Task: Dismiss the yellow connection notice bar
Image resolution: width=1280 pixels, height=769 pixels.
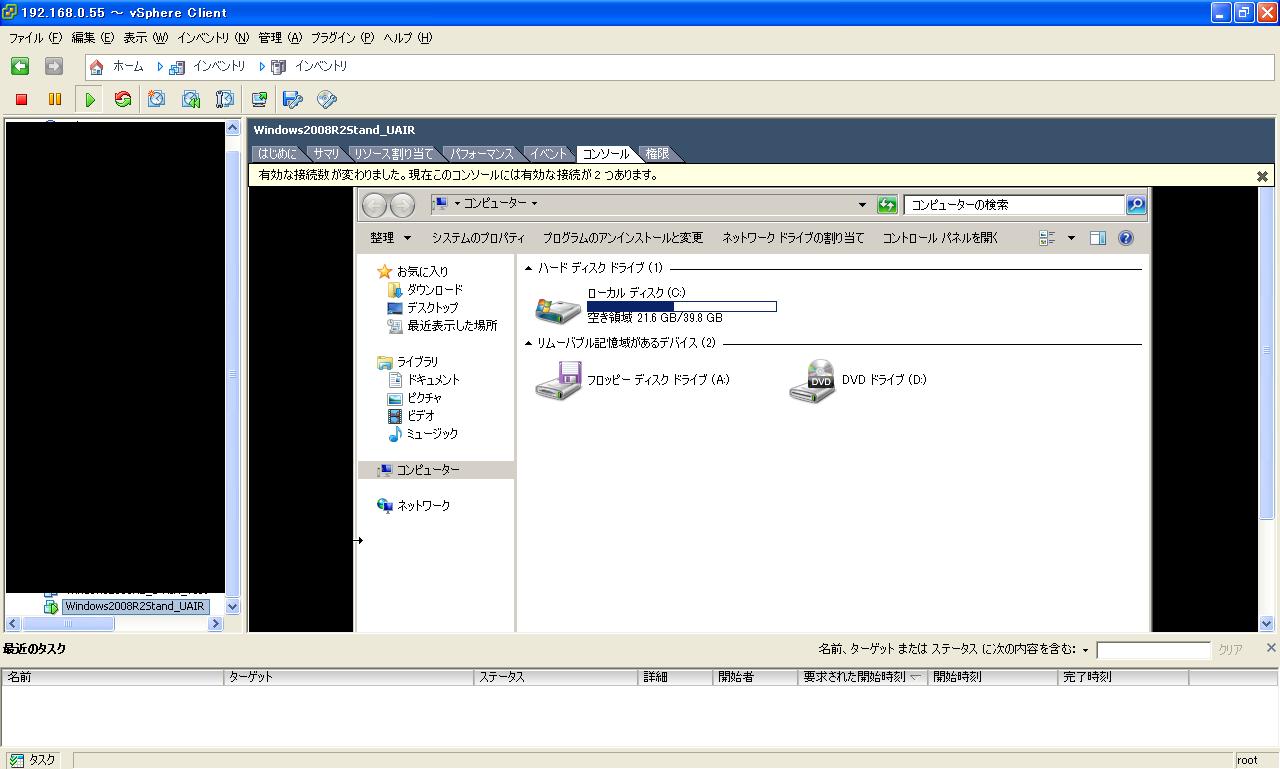Action: click(x=1262, y=176)
